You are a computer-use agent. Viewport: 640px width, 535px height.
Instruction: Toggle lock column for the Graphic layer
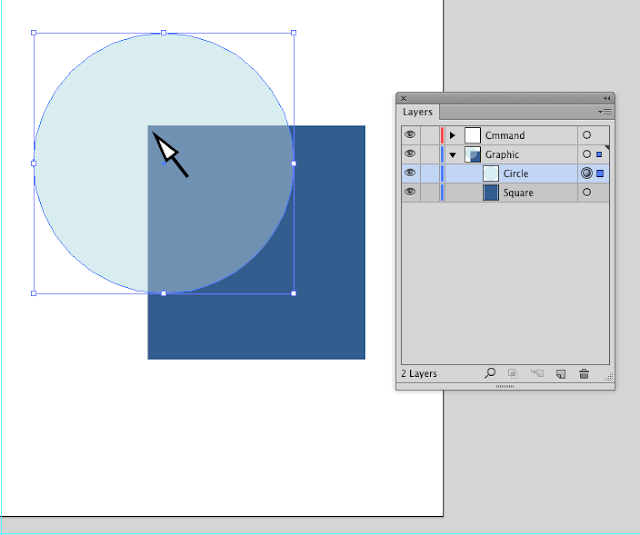click(429, 154)
